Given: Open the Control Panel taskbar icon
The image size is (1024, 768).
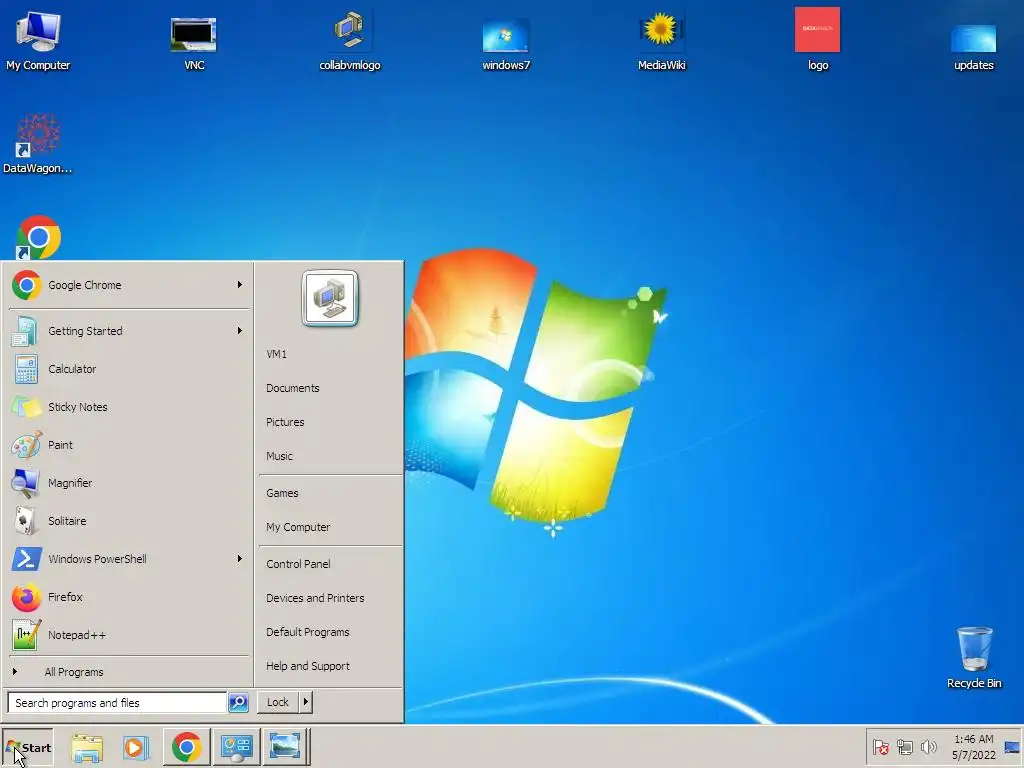Looking at the screenshot, I should pos(236,747).
